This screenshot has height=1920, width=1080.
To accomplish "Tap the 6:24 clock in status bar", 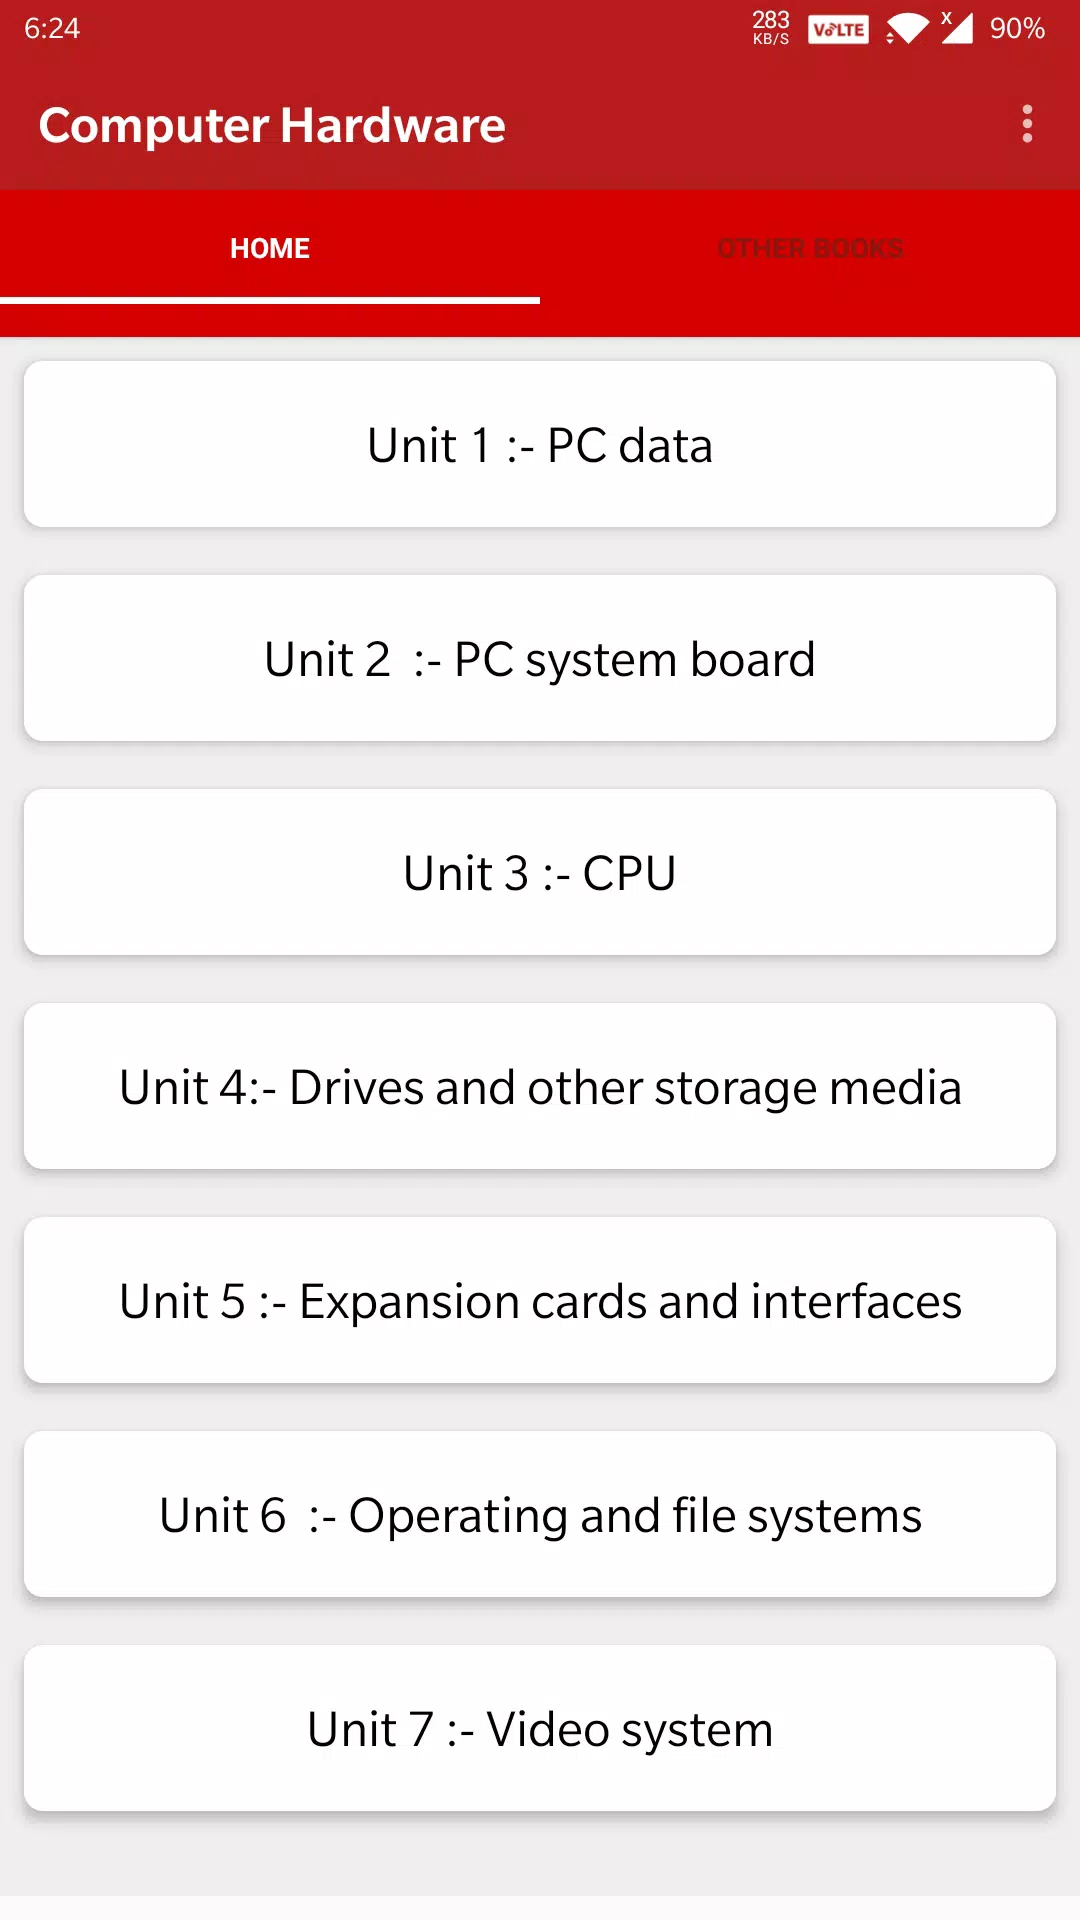I will (x=52, y=28).
